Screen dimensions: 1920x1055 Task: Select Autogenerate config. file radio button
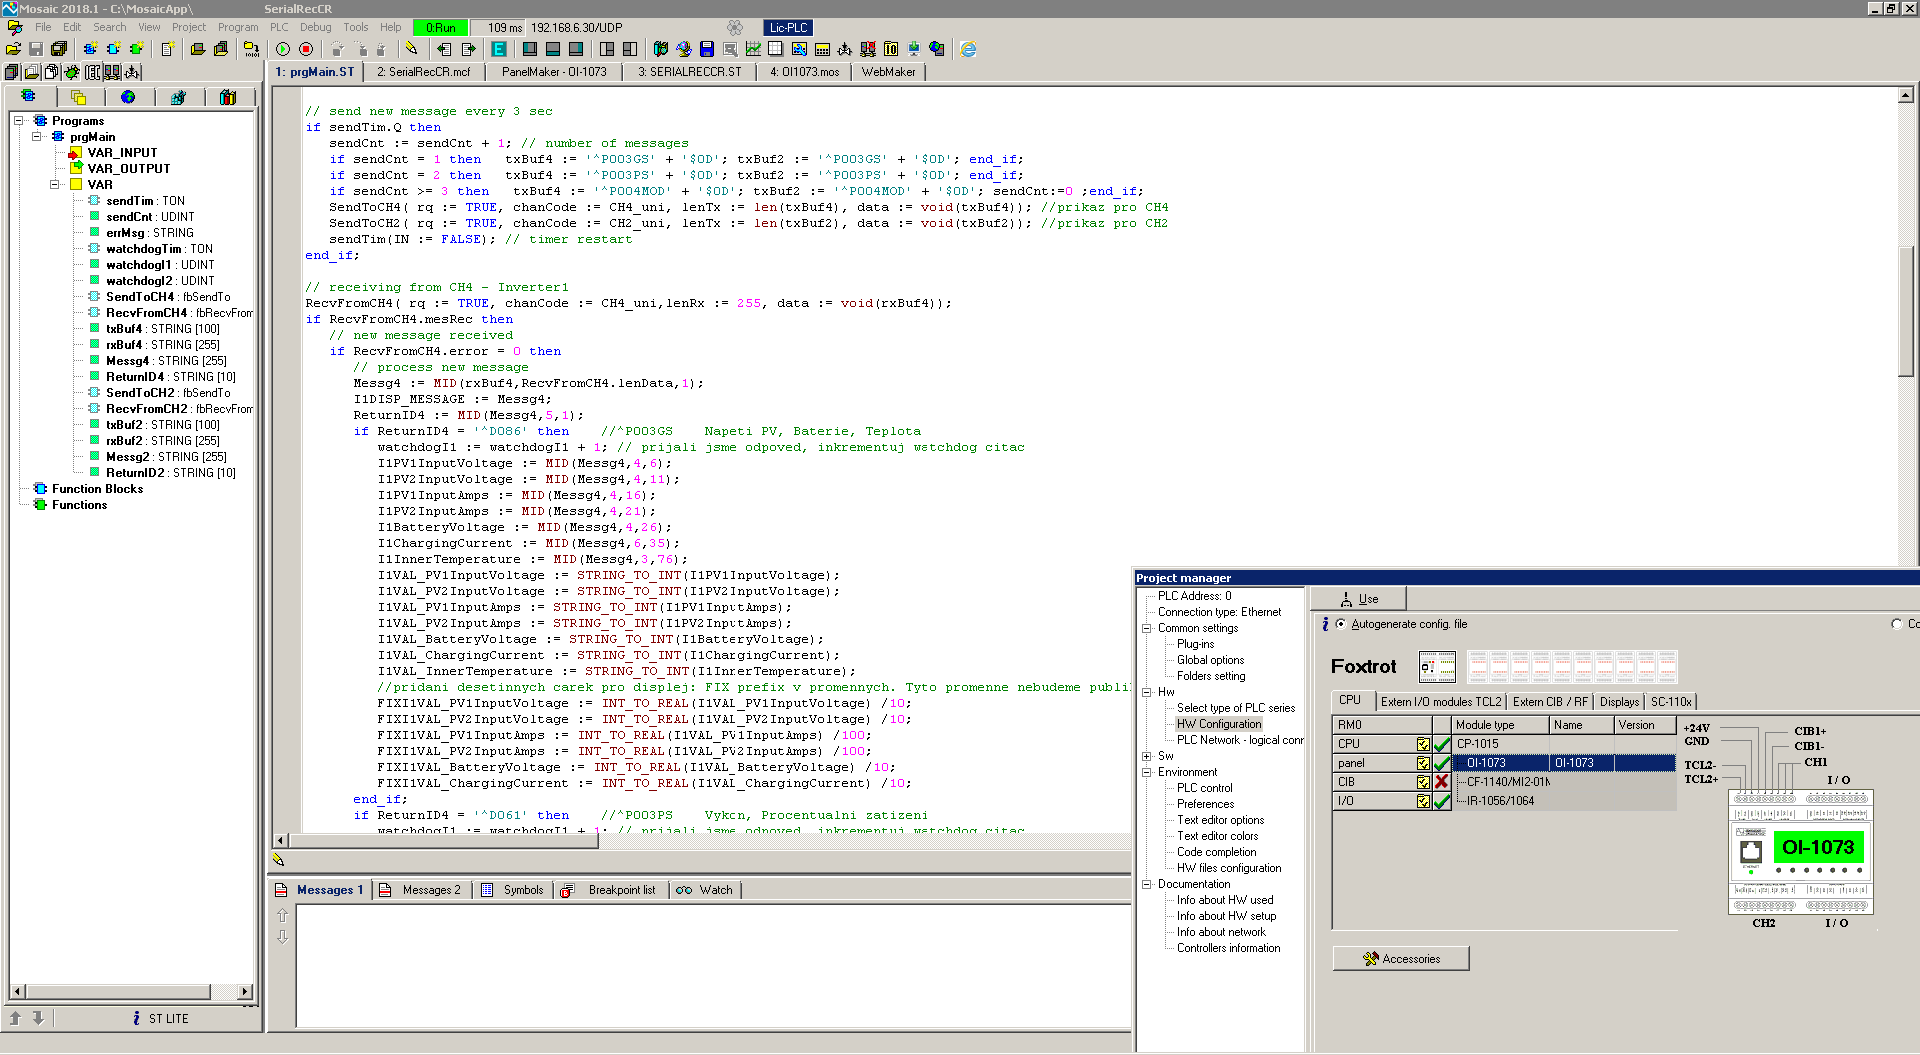1341,624
